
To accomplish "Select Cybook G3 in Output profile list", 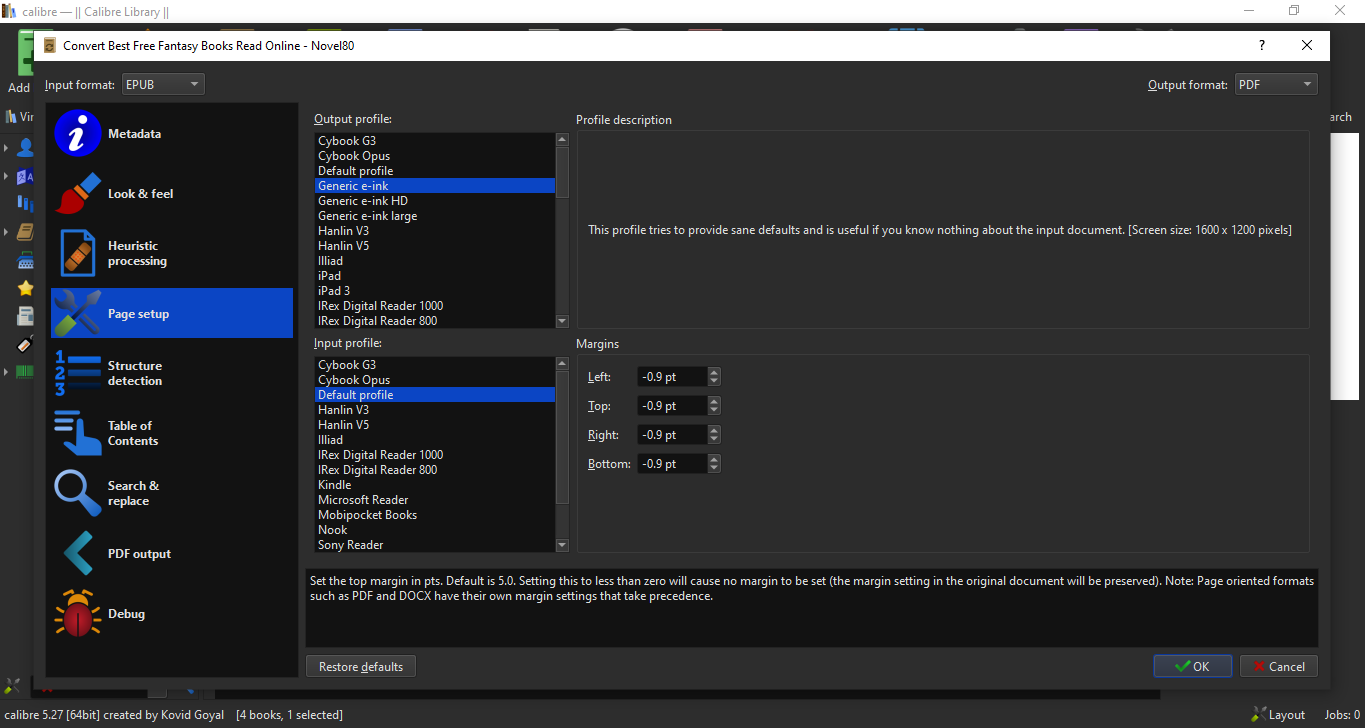I will coord(435,141).
